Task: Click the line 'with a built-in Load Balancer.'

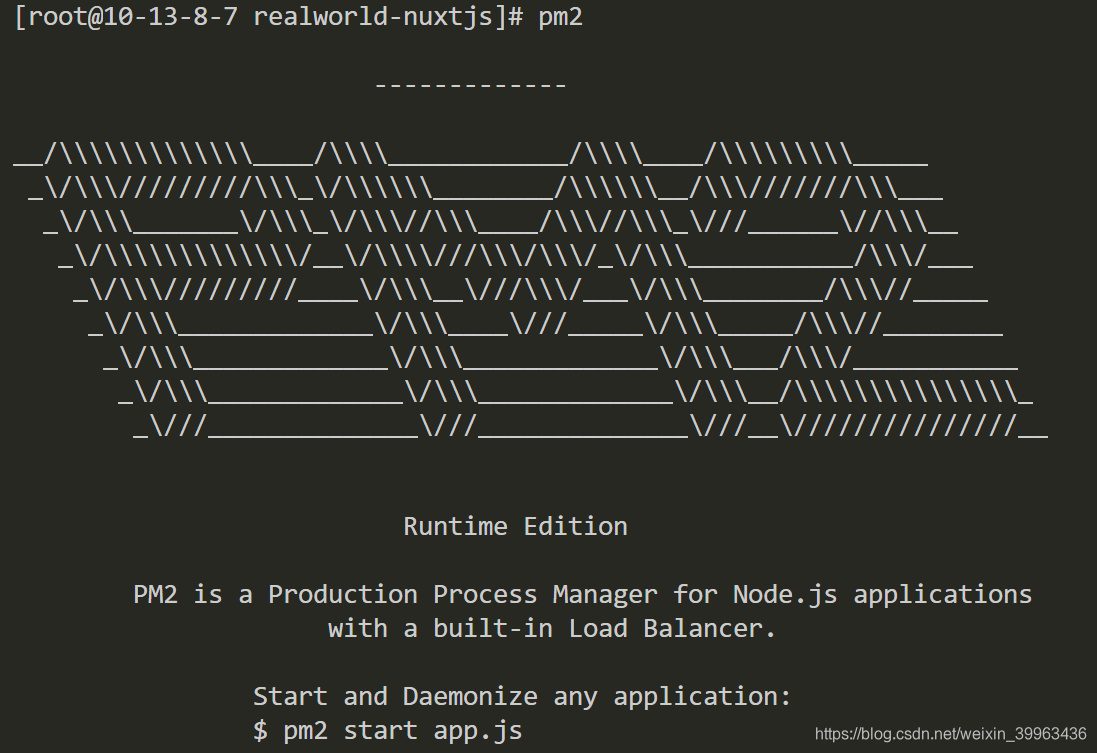Action: 553,628
